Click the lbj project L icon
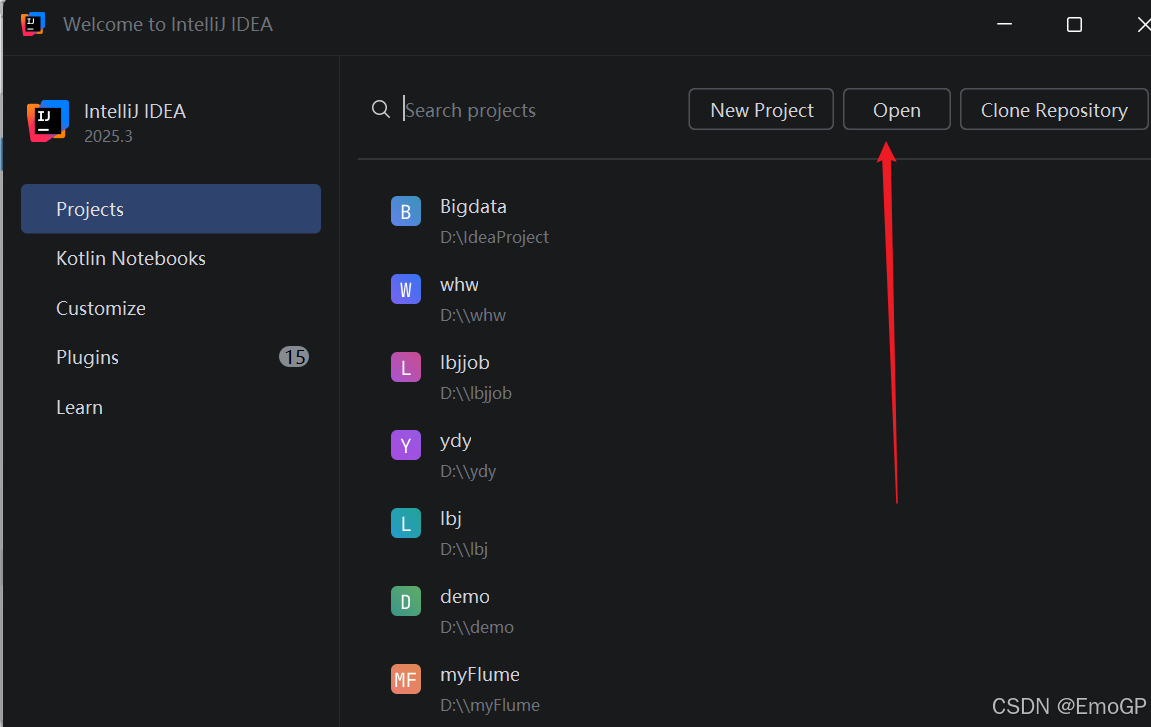The height and width of the screenshot is (727, 1151). pos(406,523)
